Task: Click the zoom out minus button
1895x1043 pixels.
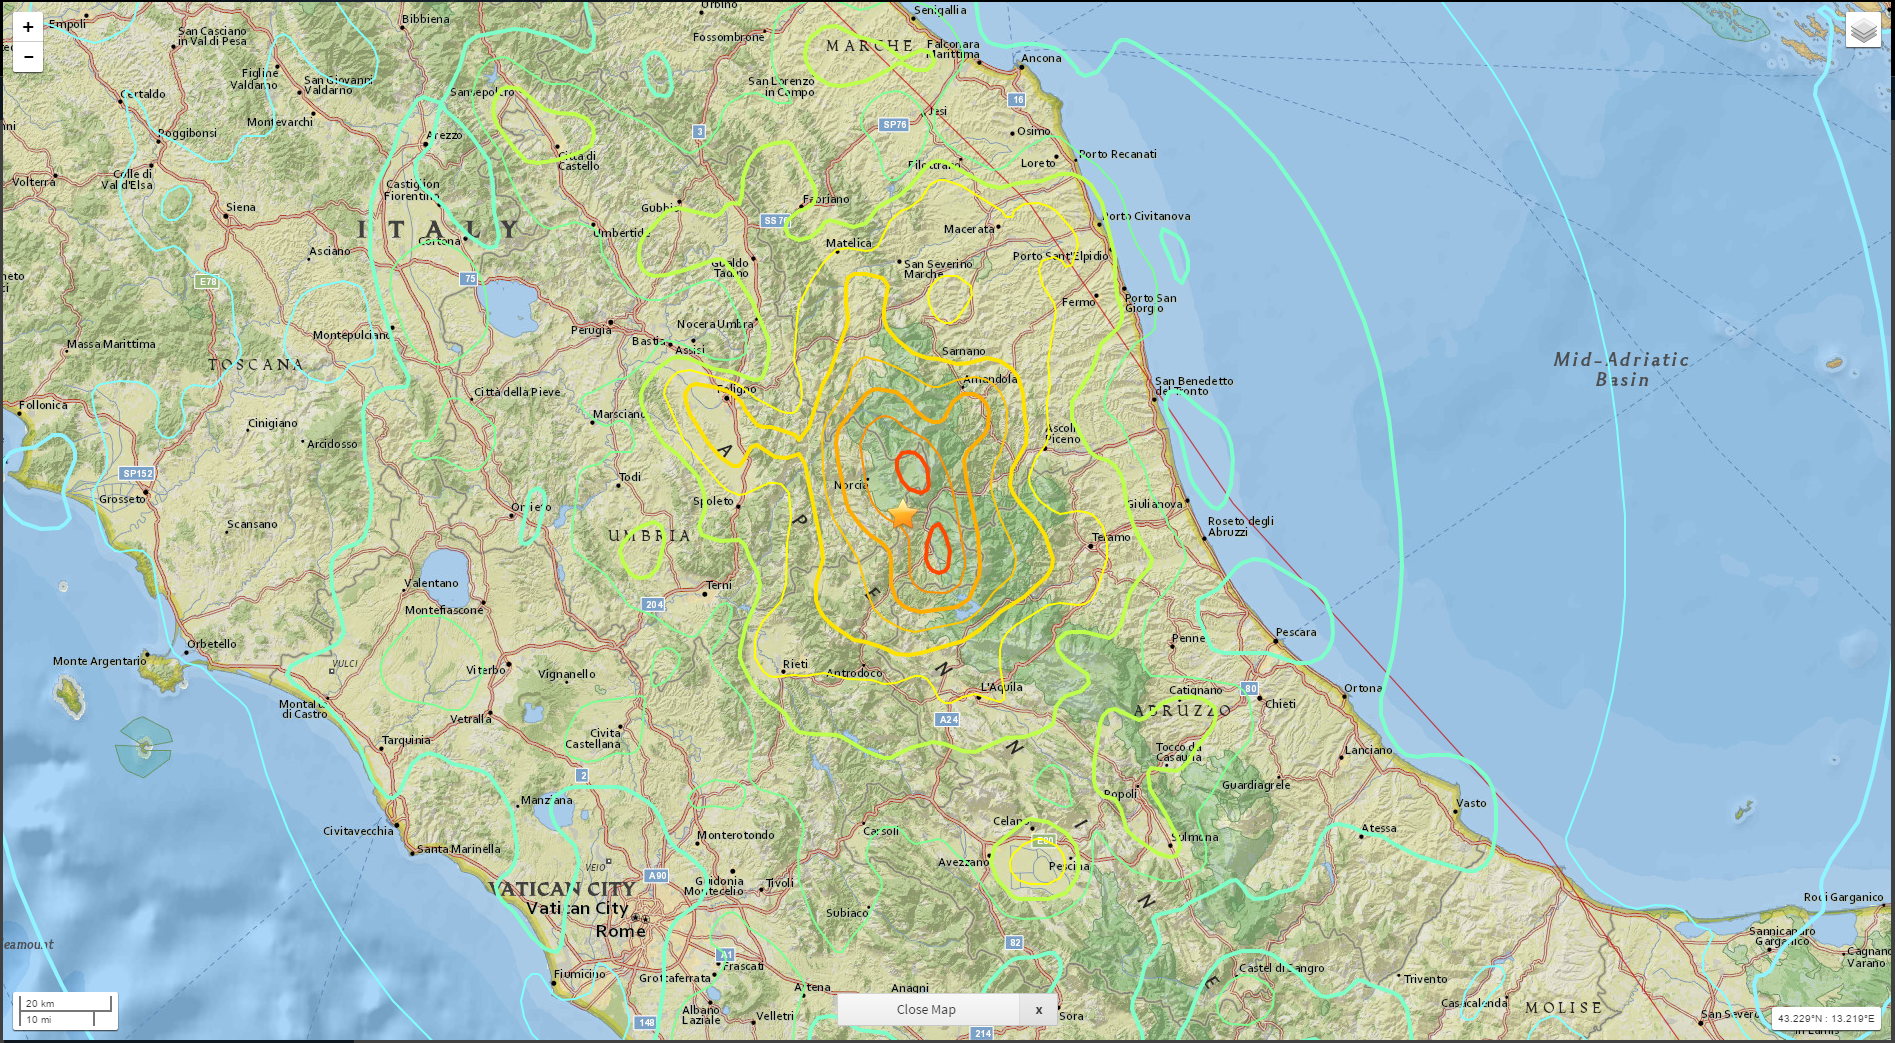Action: point(28,57)
